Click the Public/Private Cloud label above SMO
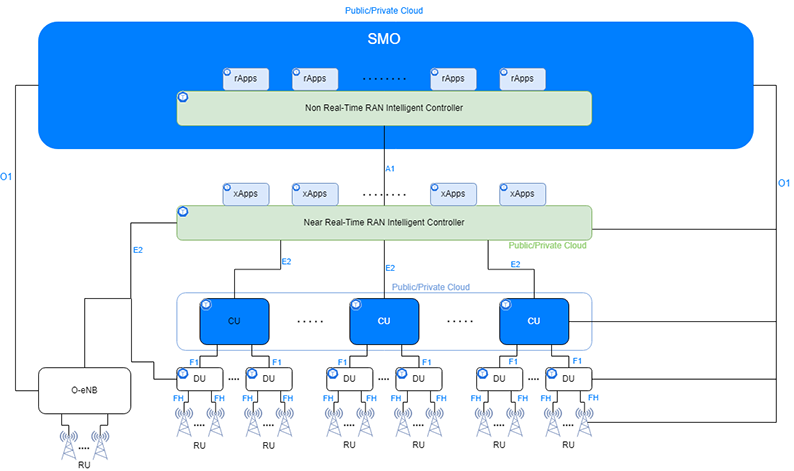 pyautogui.click(x=384, y=11)
